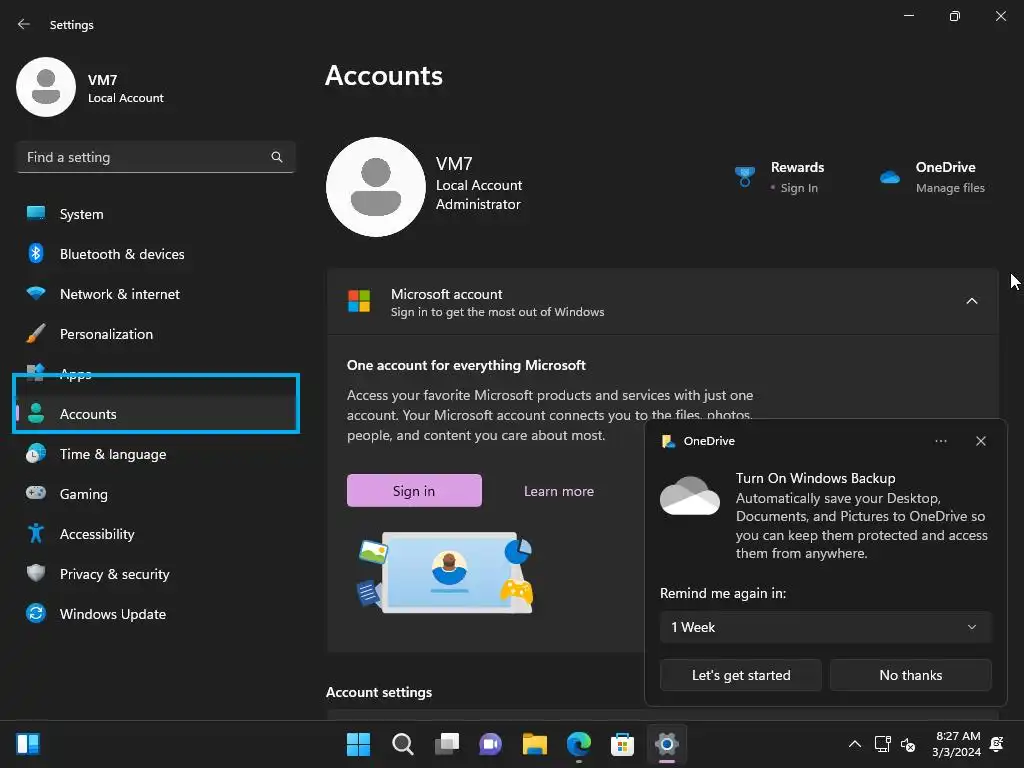1024x768 pixels.
Task: Open clock and date 8:27 AM
Action: [x=957, y=744]
